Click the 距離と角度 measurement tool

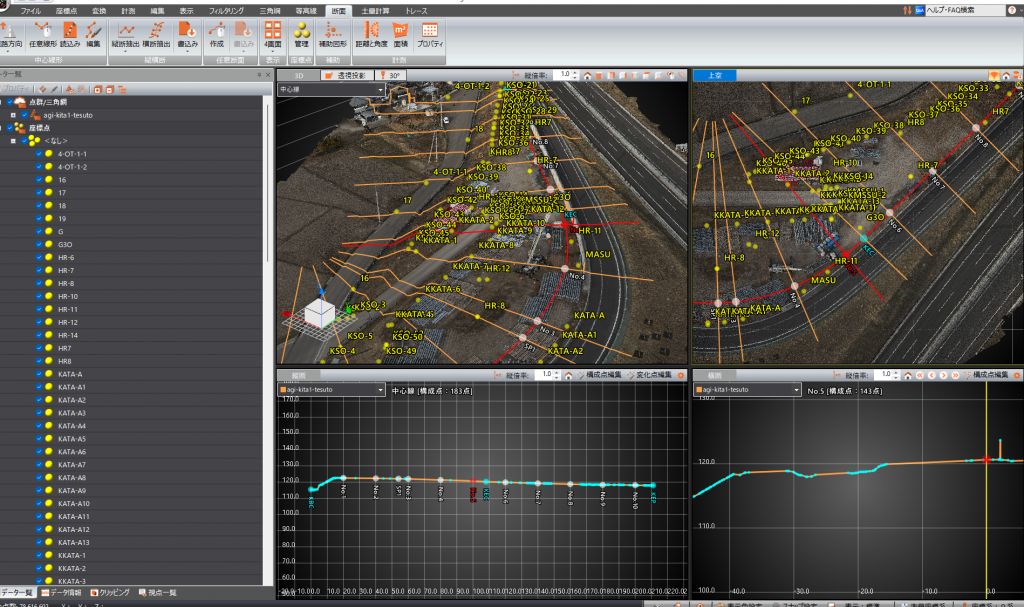[x=371, y=35]
